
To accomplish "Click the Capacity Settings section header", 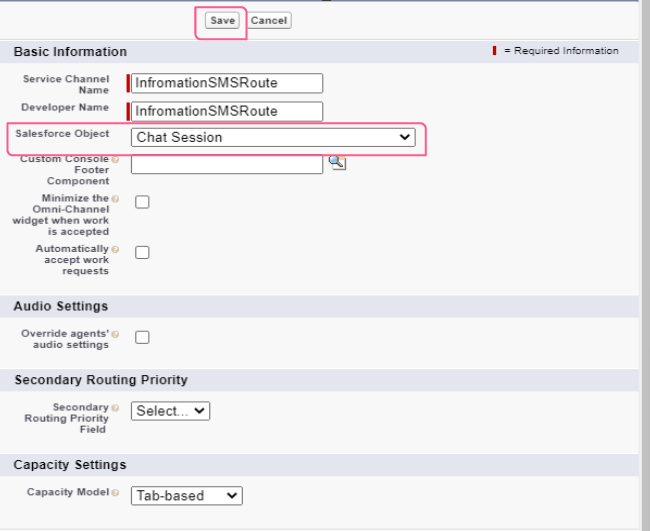I will point(70,465).
